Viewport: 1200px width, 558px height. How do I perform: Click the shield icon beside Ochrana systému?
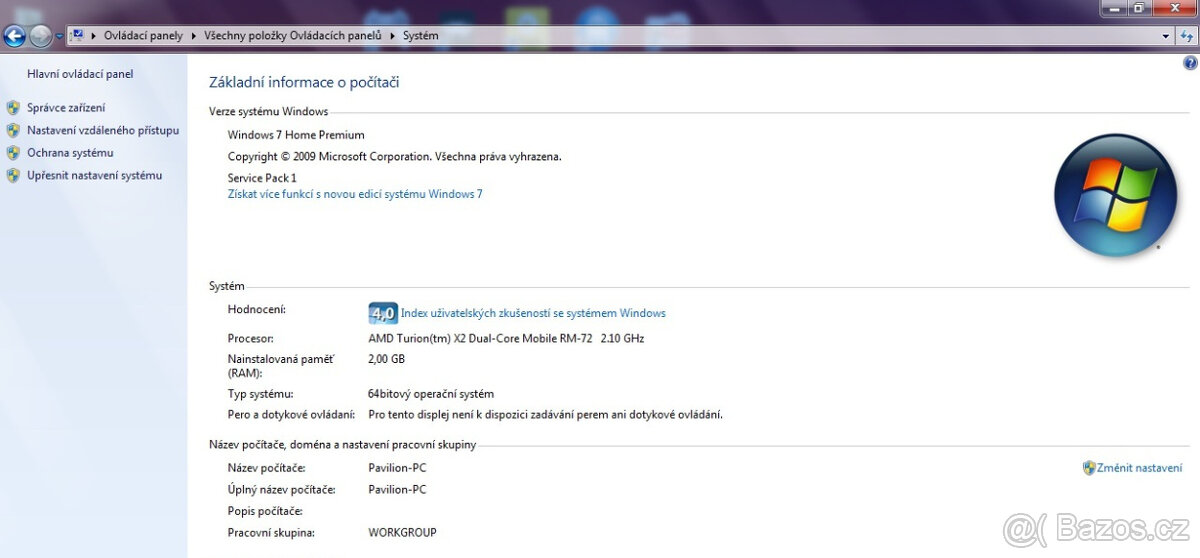(13, 153)
